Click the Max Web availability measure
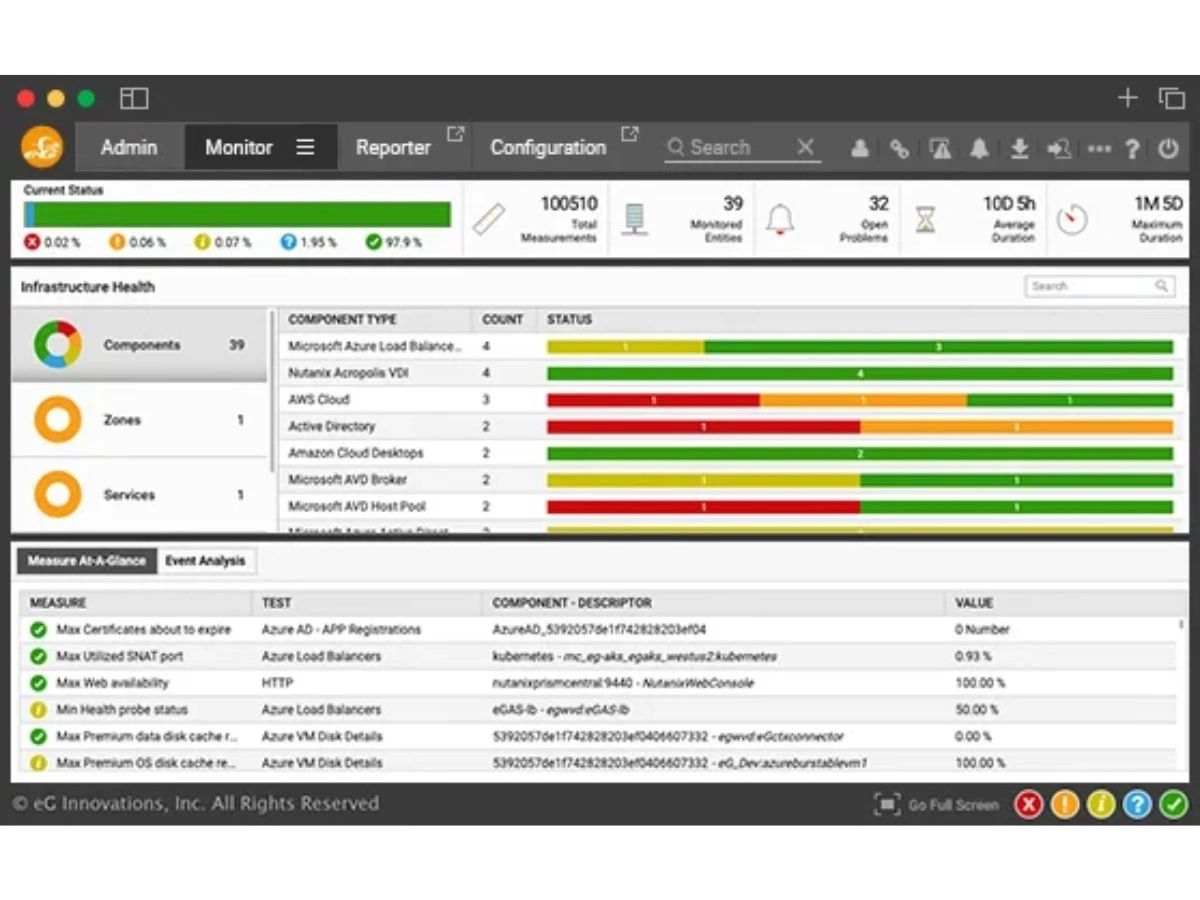 tap(112, 683)
